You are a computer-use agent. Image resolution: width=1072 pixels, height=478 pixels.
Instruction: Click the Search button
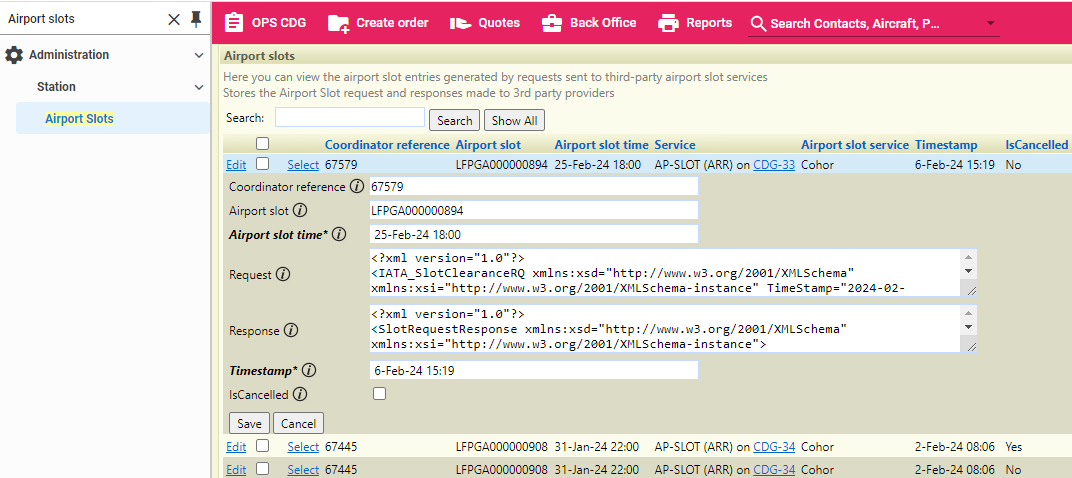point(455,120)
